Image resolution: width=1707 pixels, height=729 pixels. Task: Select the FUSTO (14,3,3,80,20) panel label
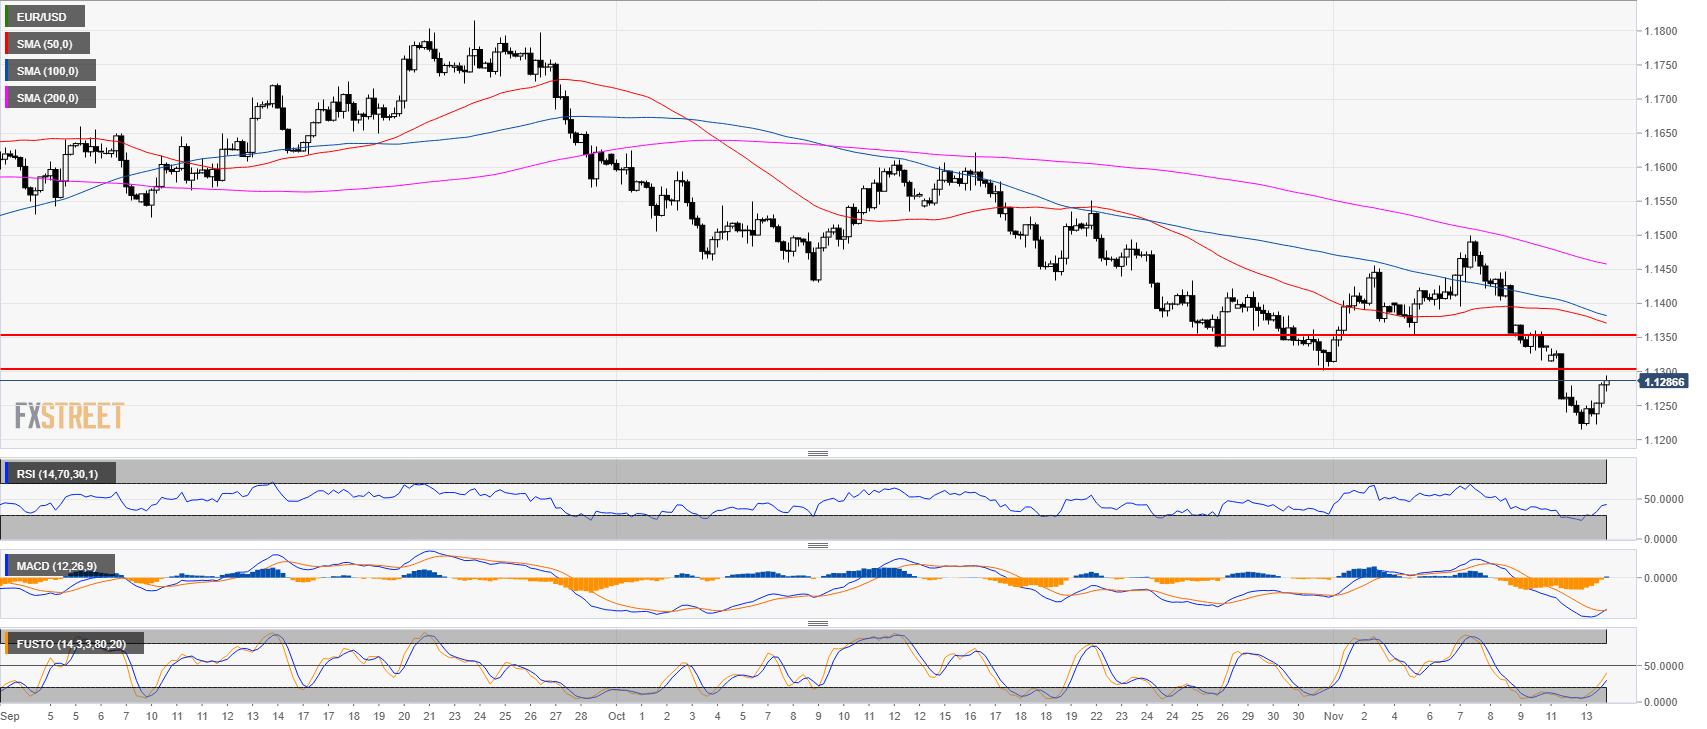coord(71,644)
